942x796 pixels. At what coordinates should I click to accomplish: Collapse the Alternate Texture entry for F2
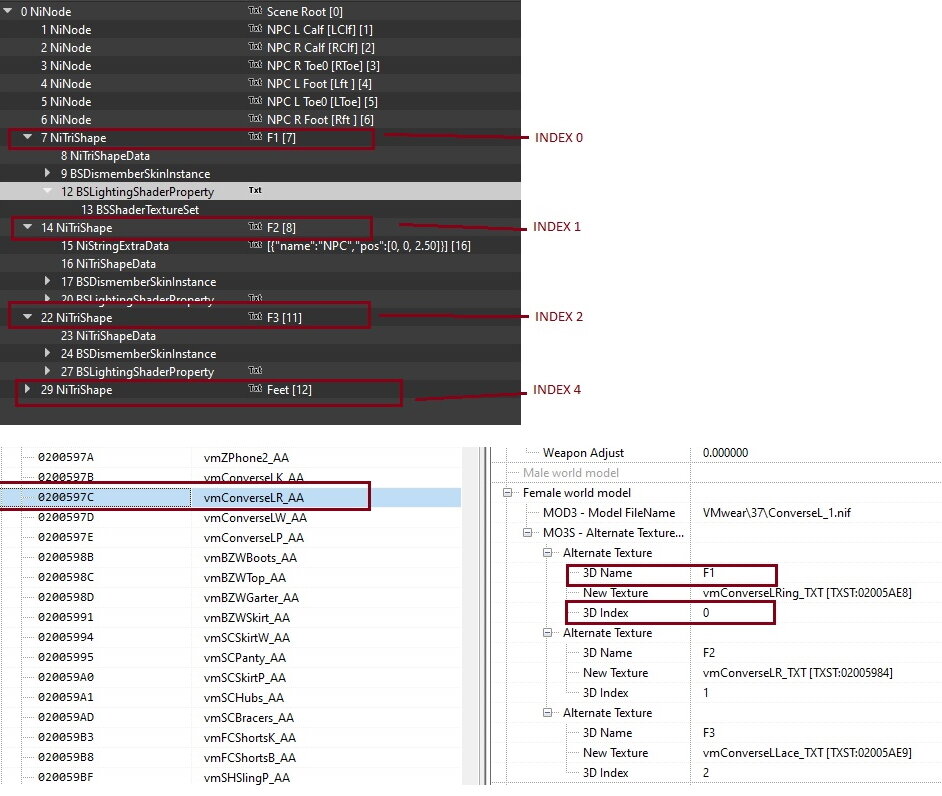[547, 632]
